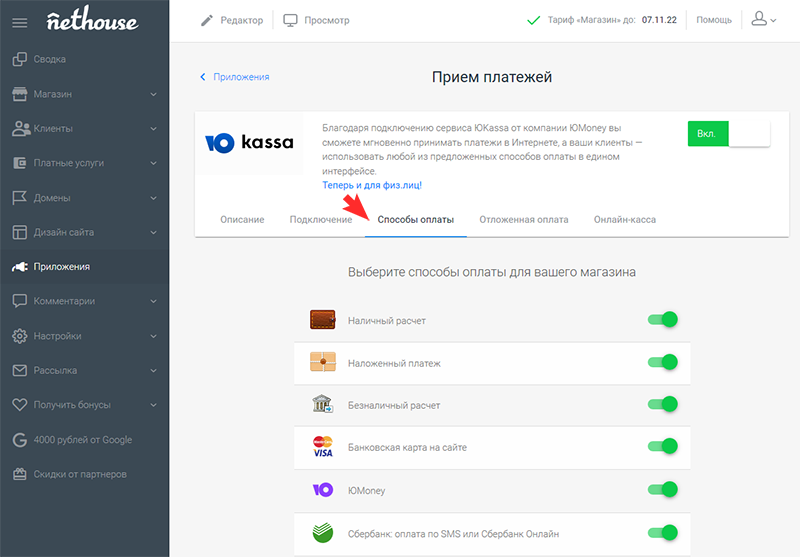Screen dimensions: 800x557
Task: Expand the Домены sidebar chevron
Action: click(x=154, y=198)
